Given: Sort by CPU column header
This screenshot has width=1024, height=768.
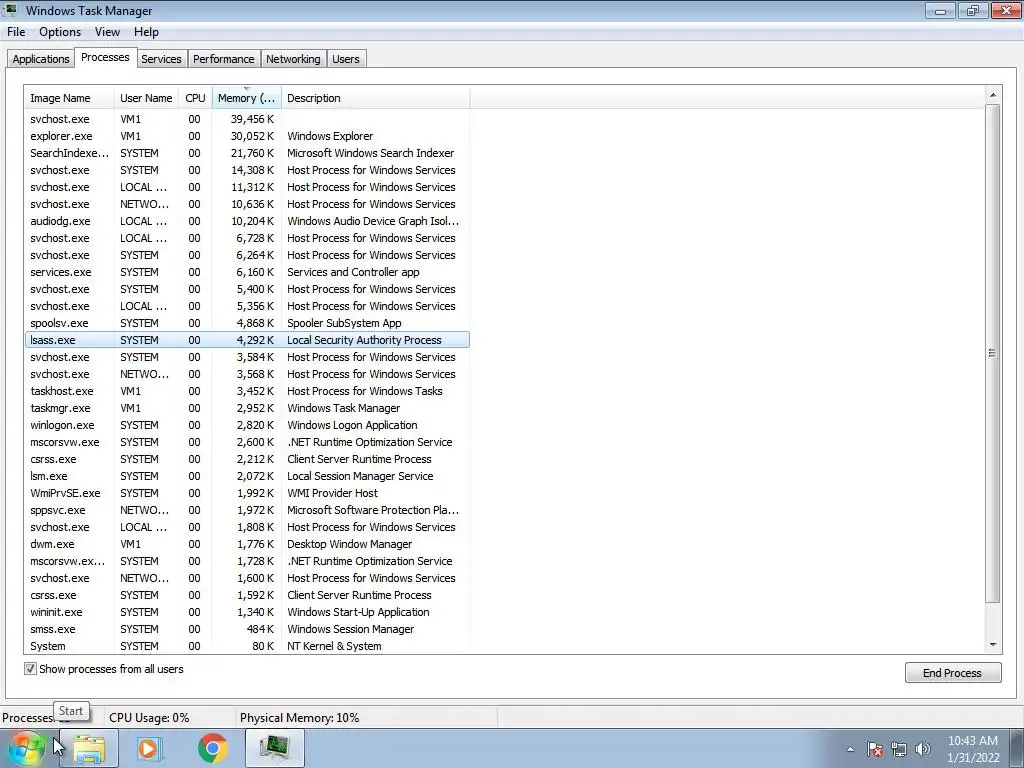Looking at the screenshot, I should [195, 98].
